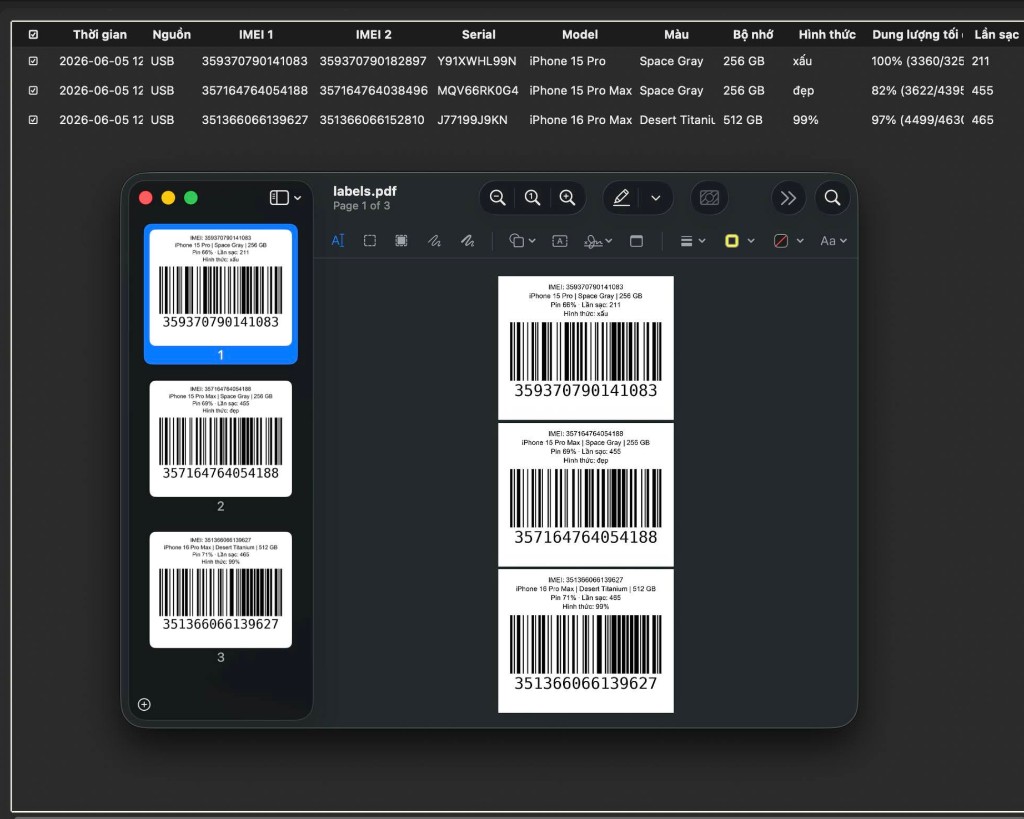Screen dimensions: 1024x819
Task: Click the 512 GB memory cell
Action: 743,120
